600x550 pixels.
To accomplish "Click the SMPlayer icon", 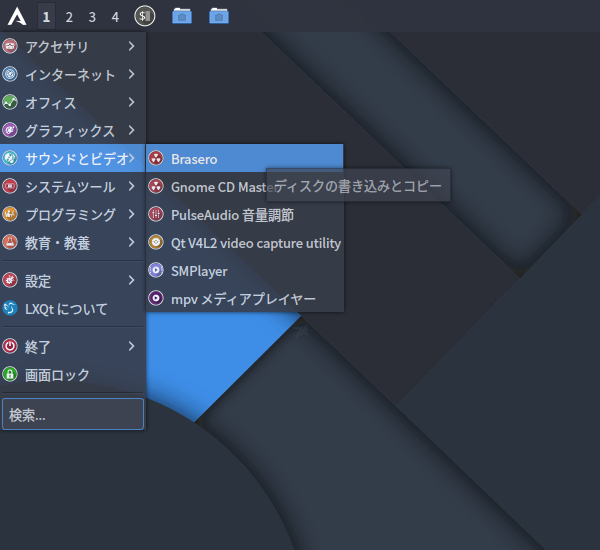I will click(156, 270).
